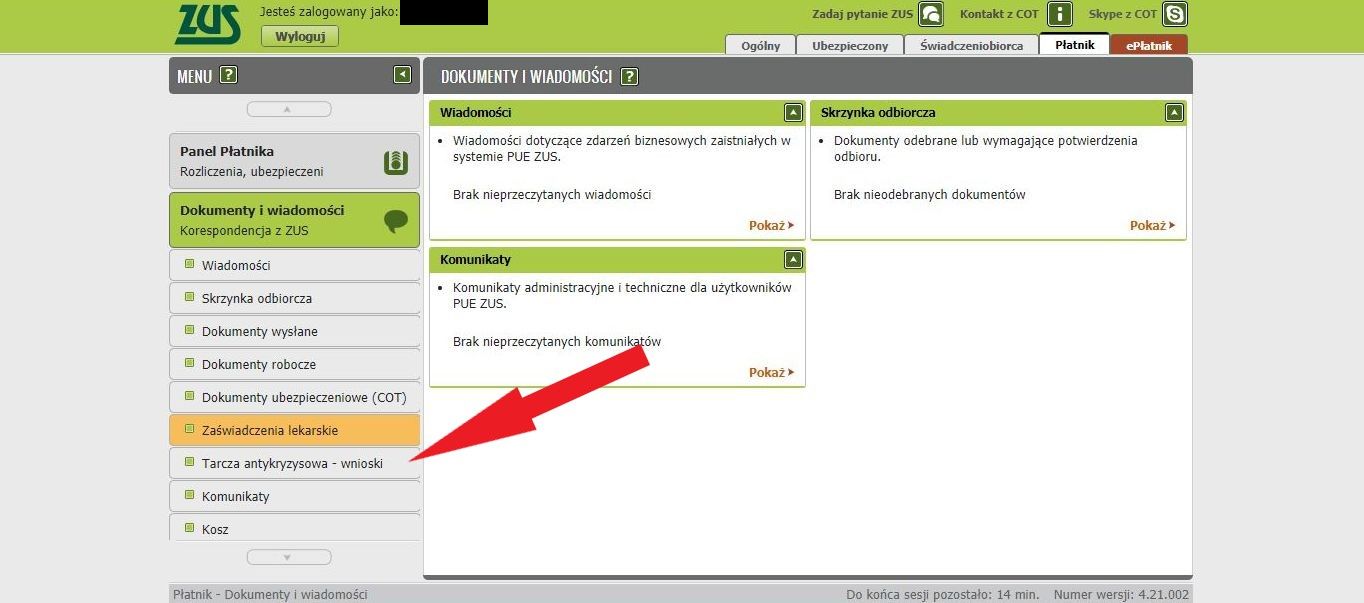1364x603 pixels.
Task: Collapse the left MENU sidebar
Action: (x=403, y=74)
